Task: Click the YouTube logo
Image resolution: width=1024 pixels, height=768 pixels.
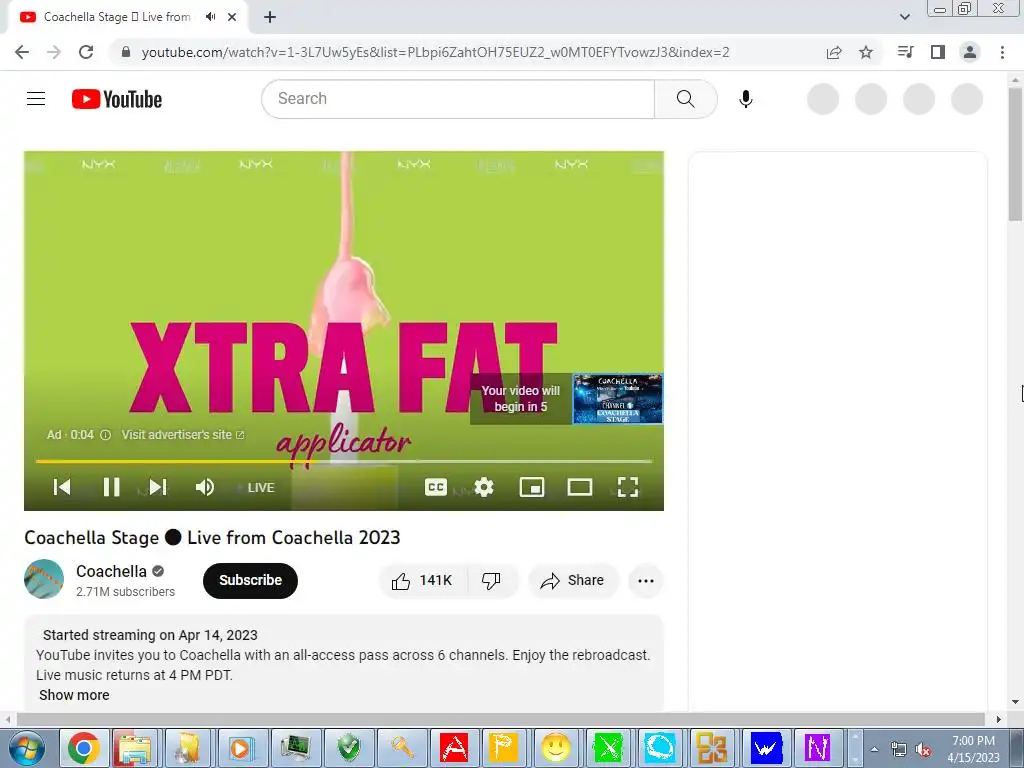Action: [117, 99]
